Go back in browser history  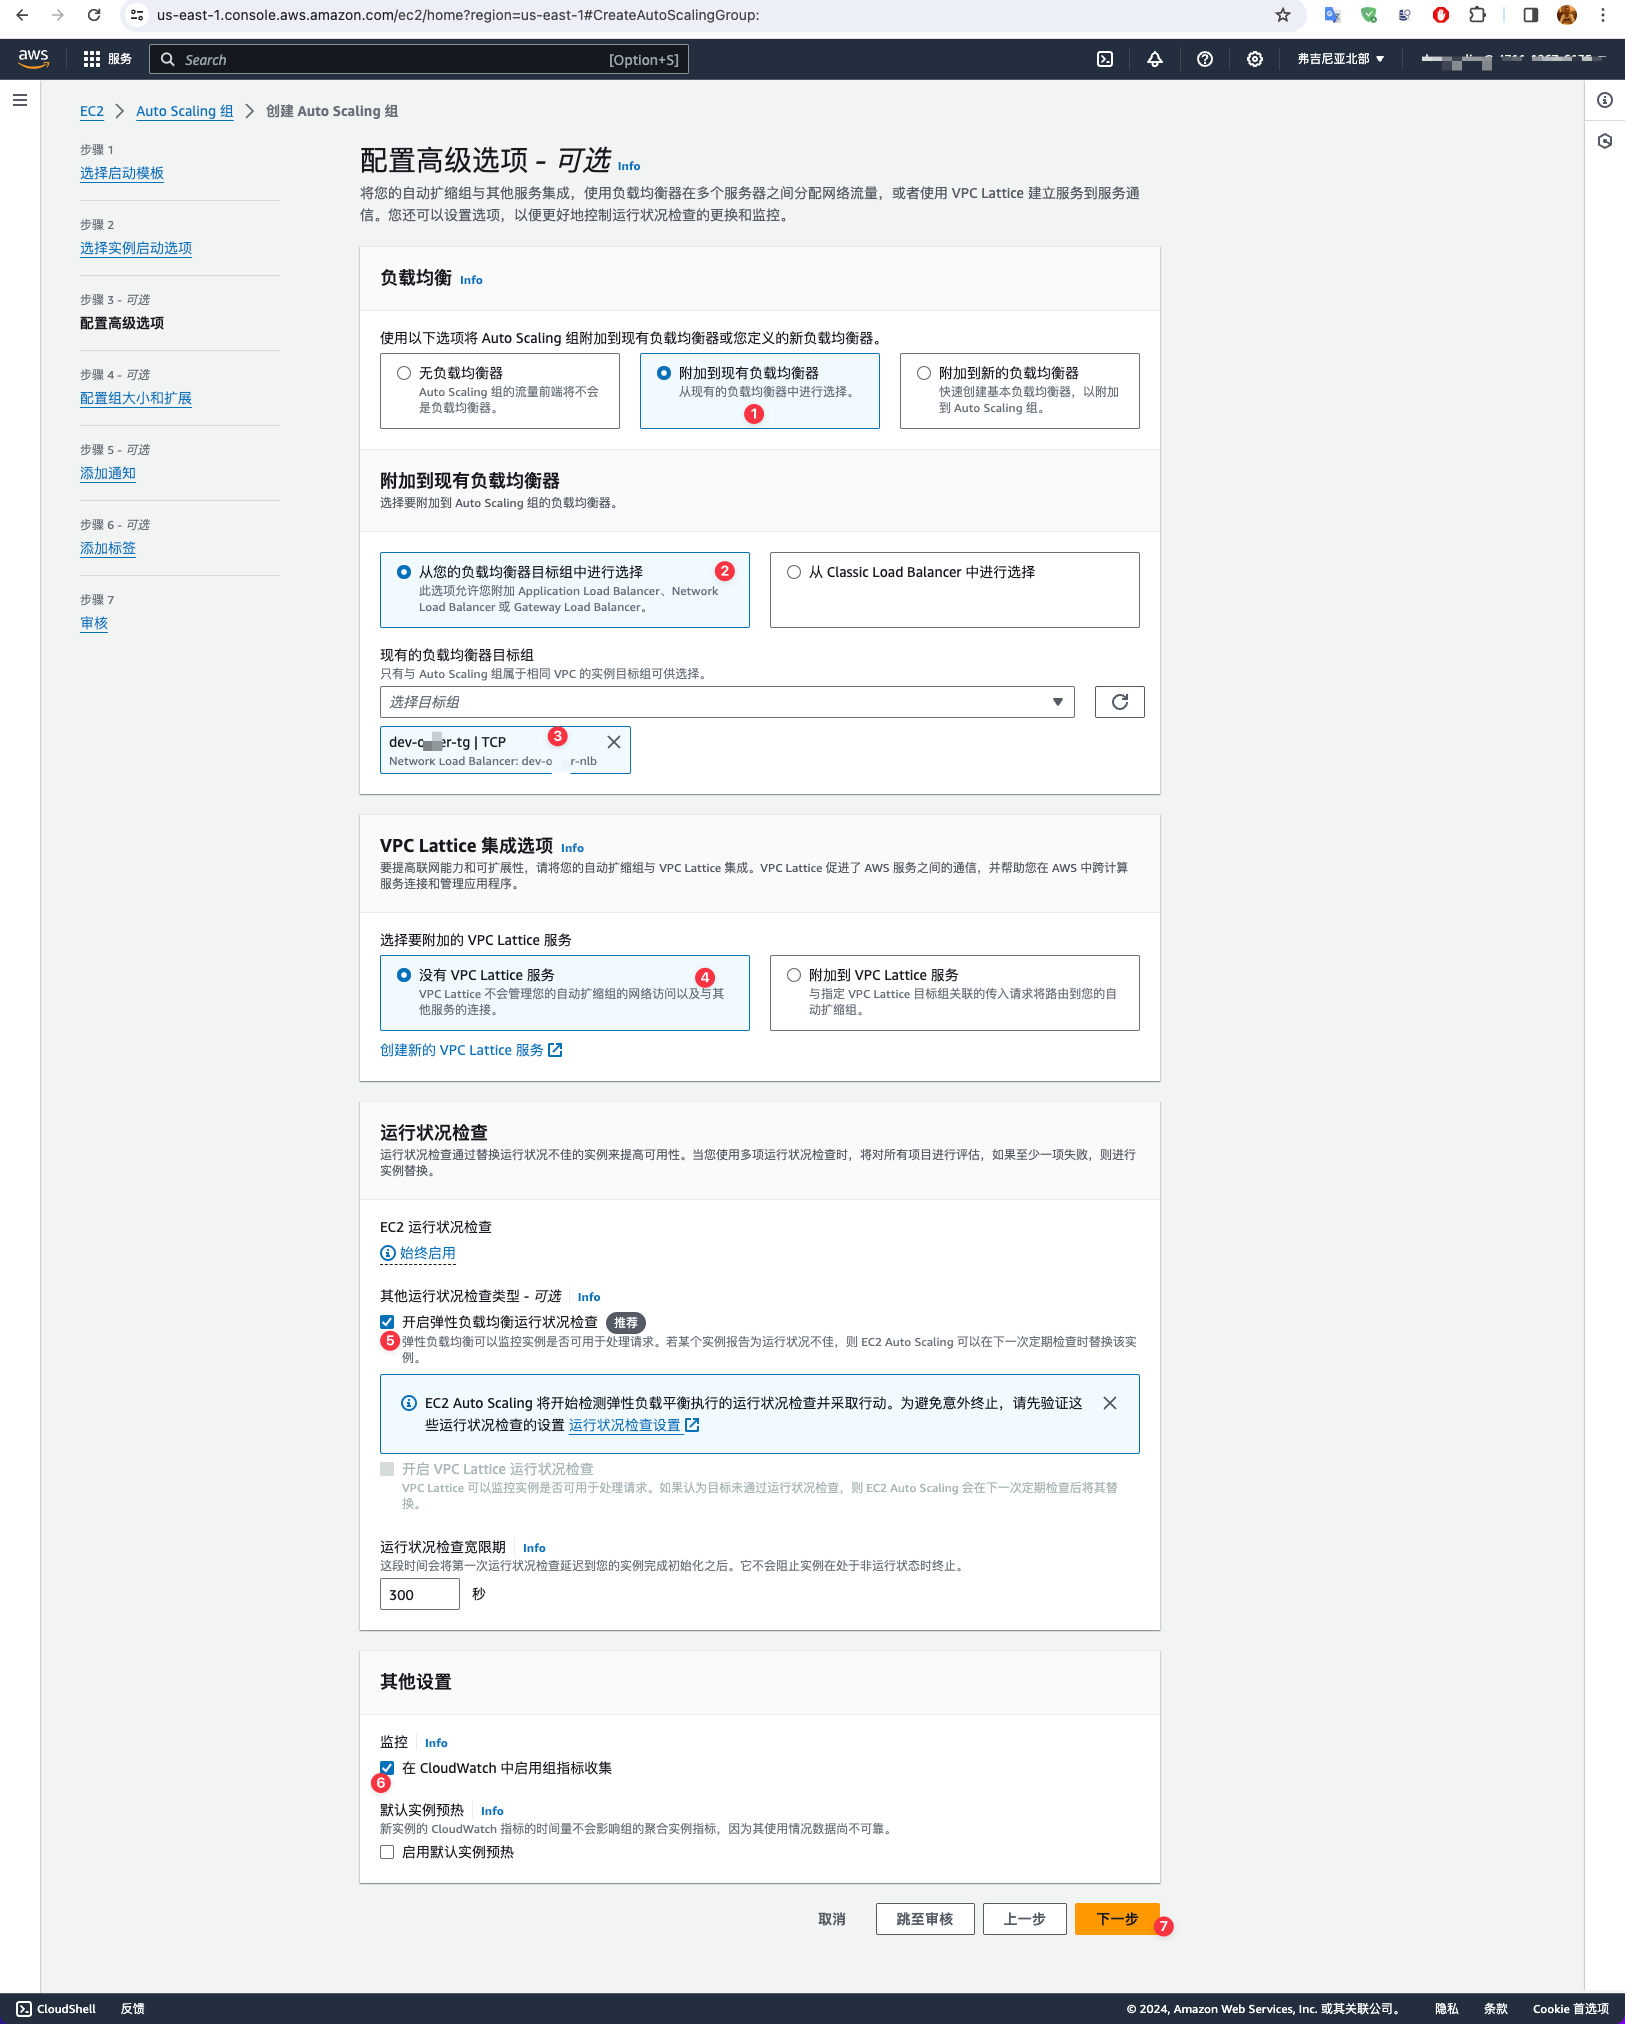tap(22, 15)
